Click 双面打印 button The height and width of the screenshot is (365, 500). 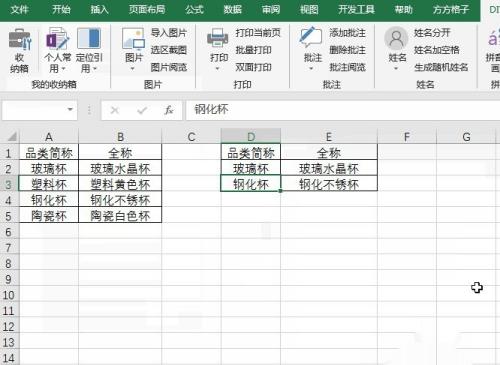coord(253,67)
